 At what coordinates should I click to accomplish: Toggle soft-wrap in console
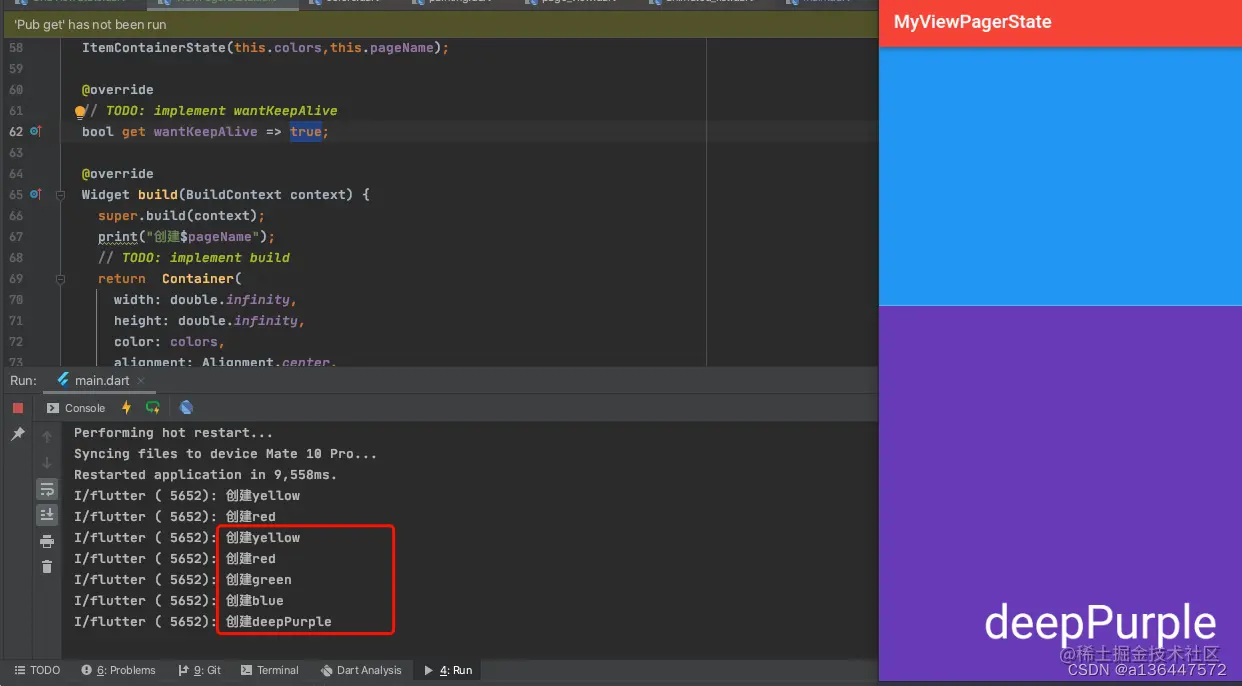[47, 489]
